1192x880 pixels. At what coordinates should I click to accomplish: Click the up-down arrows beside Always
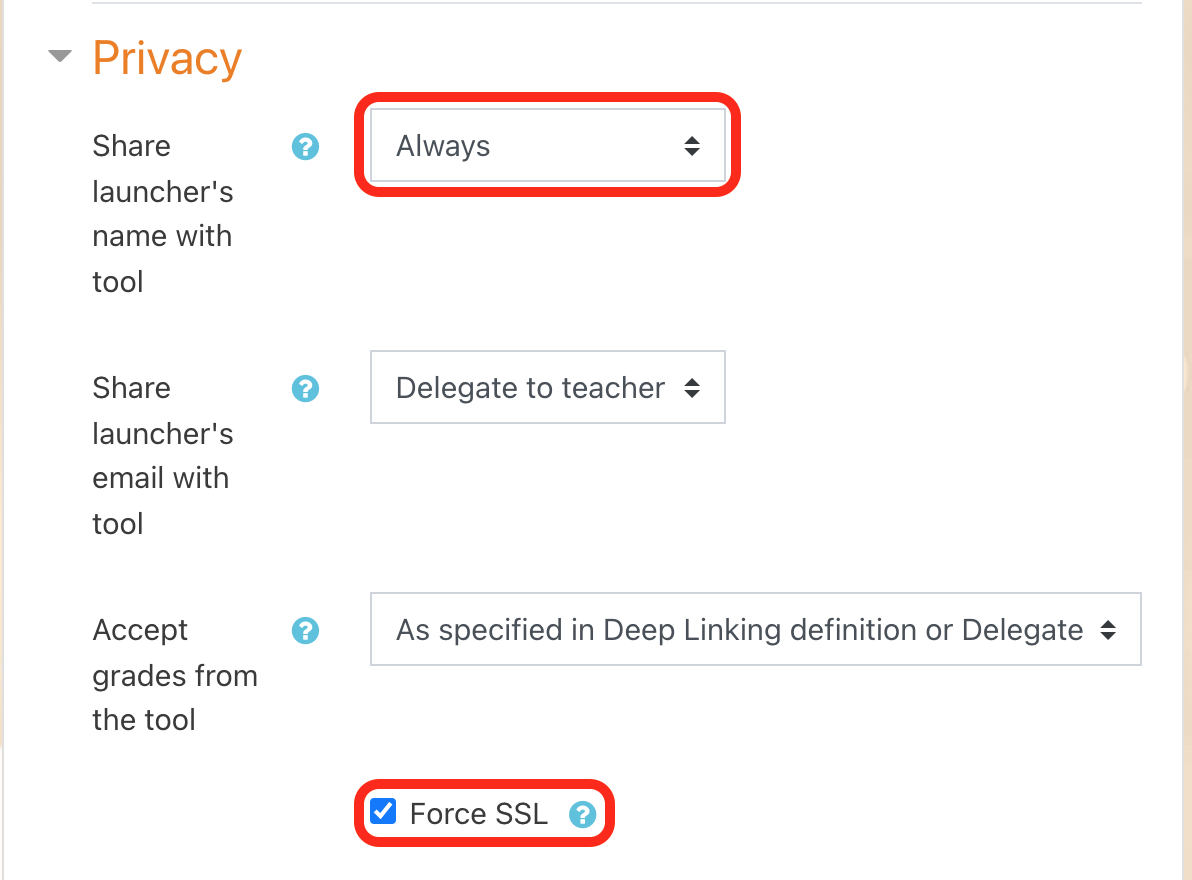point(692,146)
